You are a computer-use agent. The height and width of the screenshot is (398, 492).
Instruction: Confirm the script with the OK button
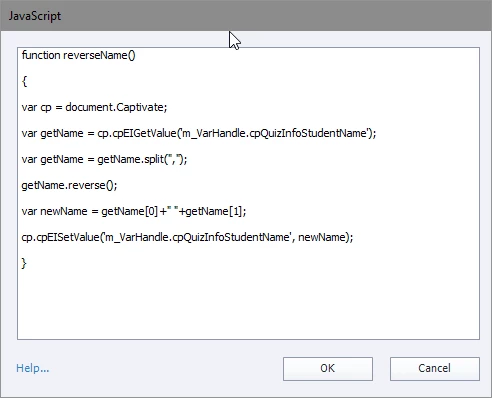tap(328, 369)
